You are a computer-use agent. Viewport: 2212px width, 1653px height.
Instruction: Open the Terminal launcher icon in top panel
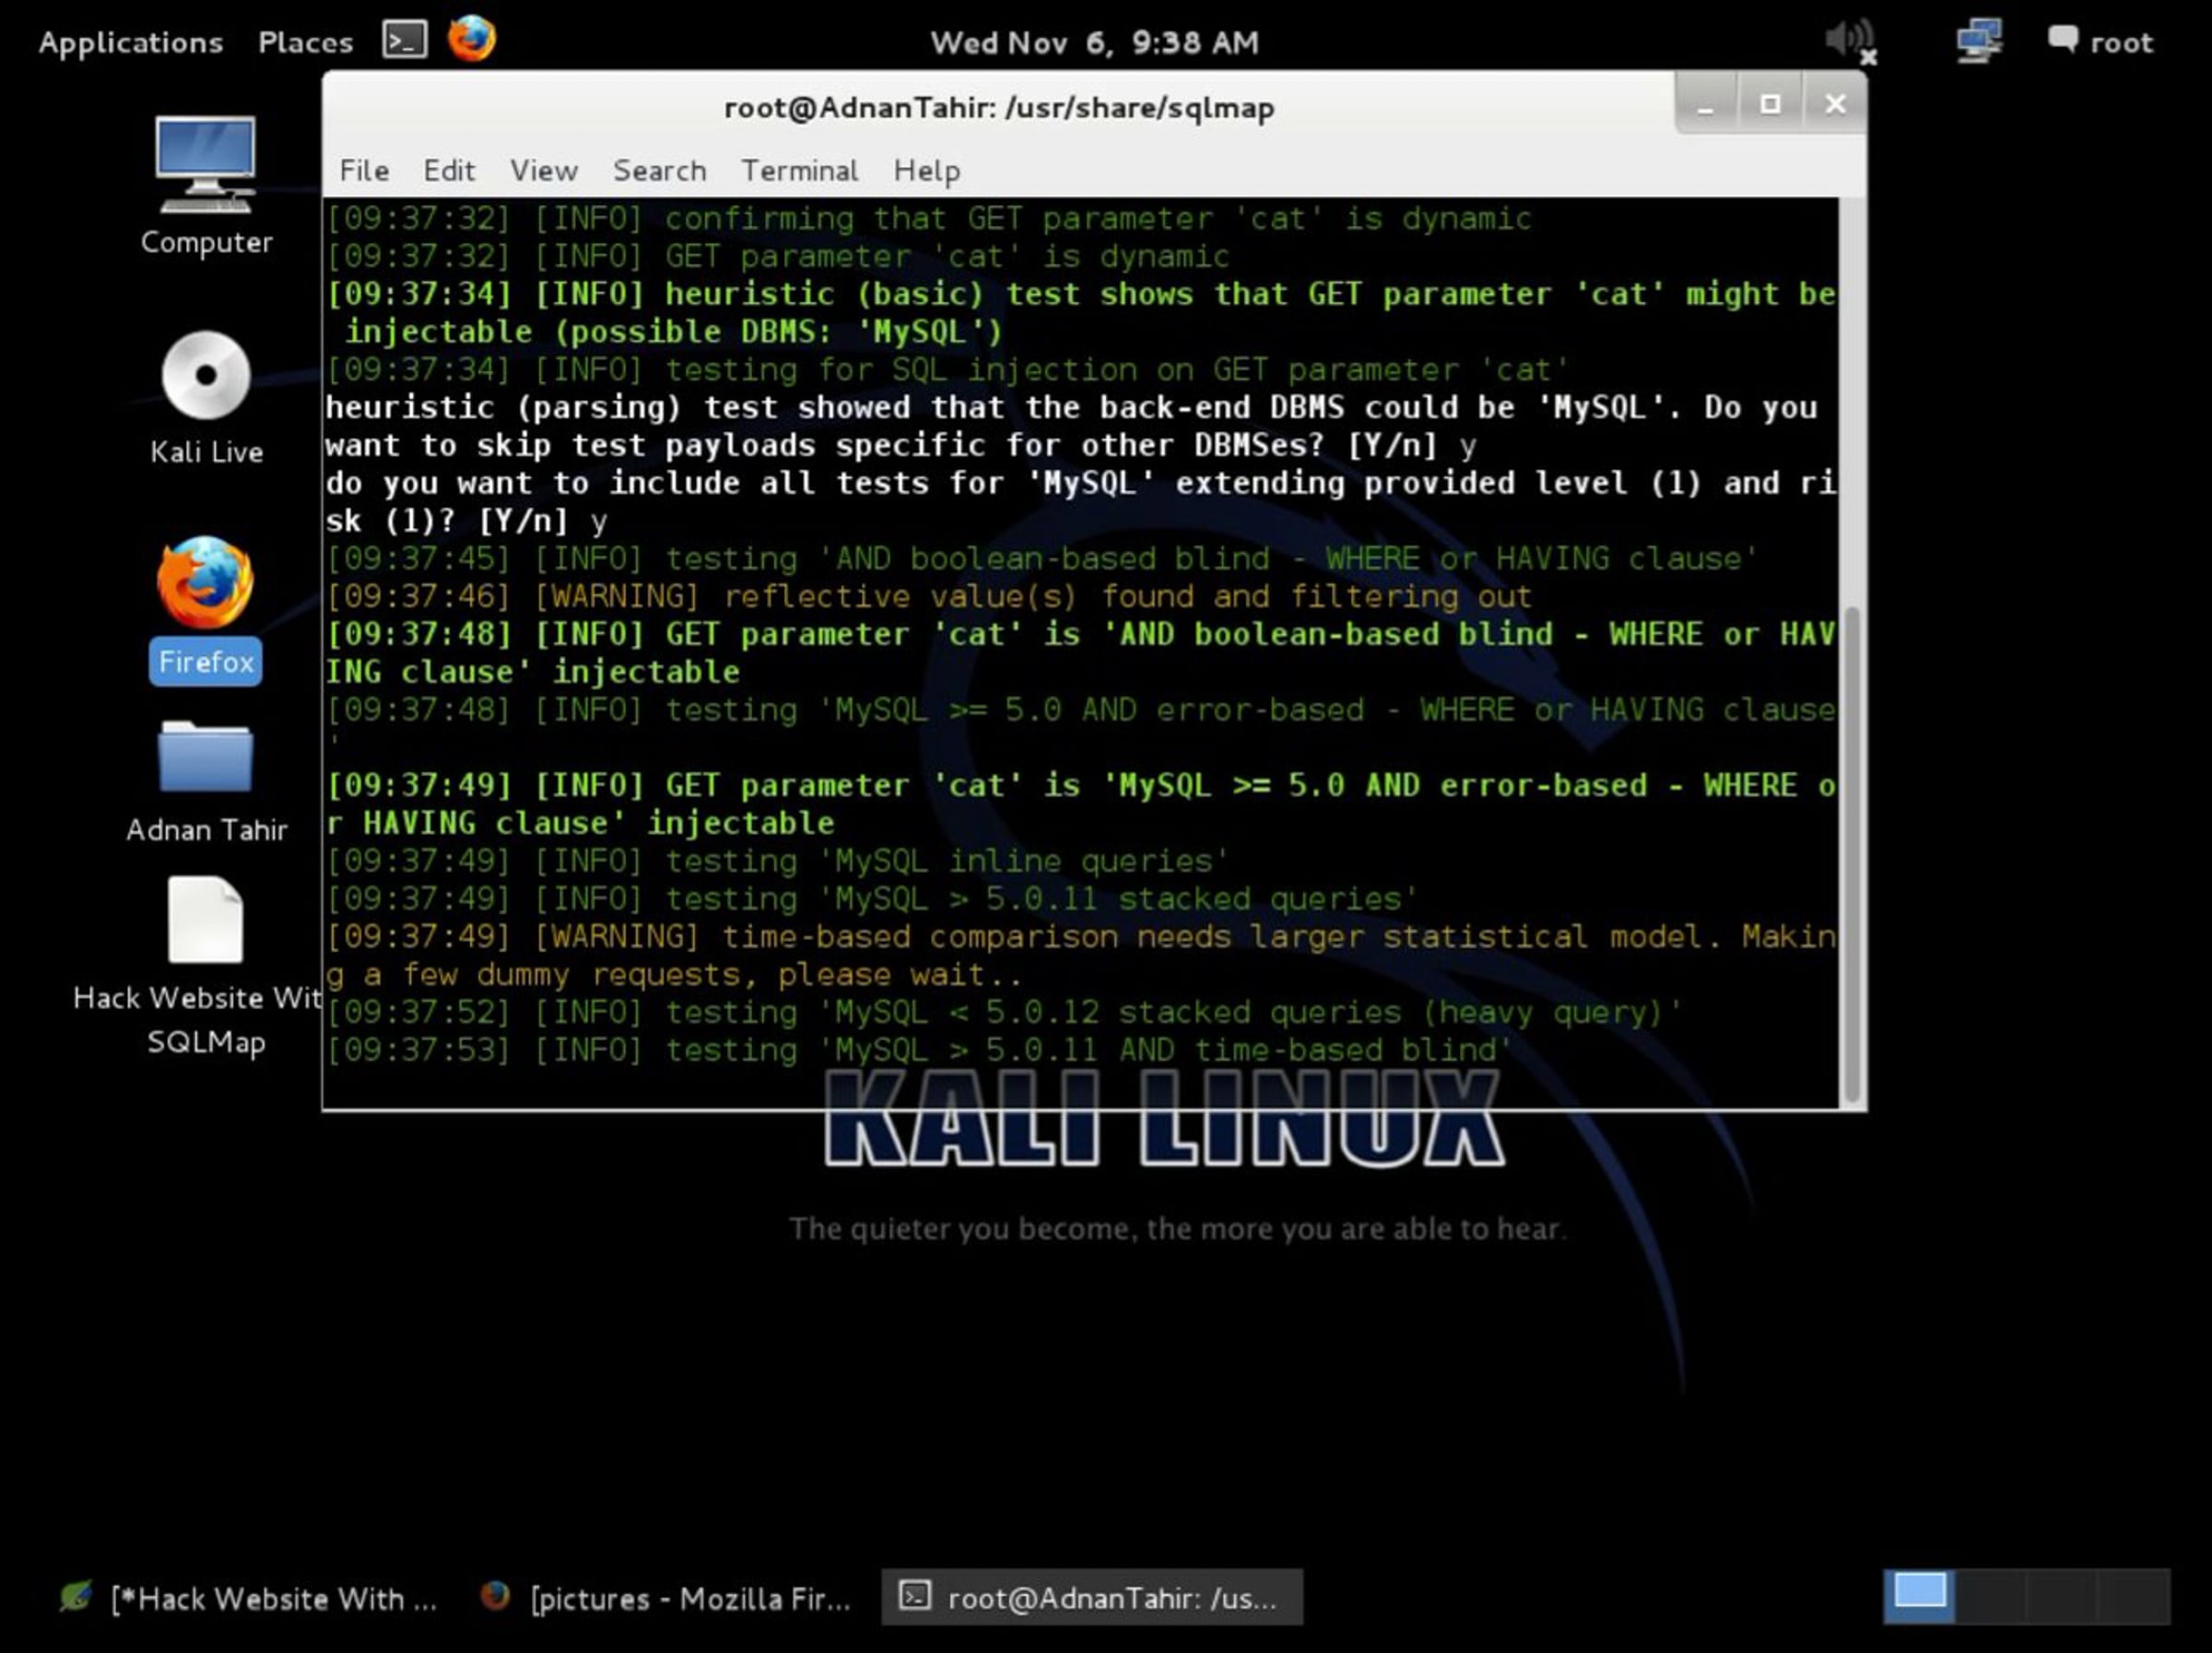tap(405, 40)
